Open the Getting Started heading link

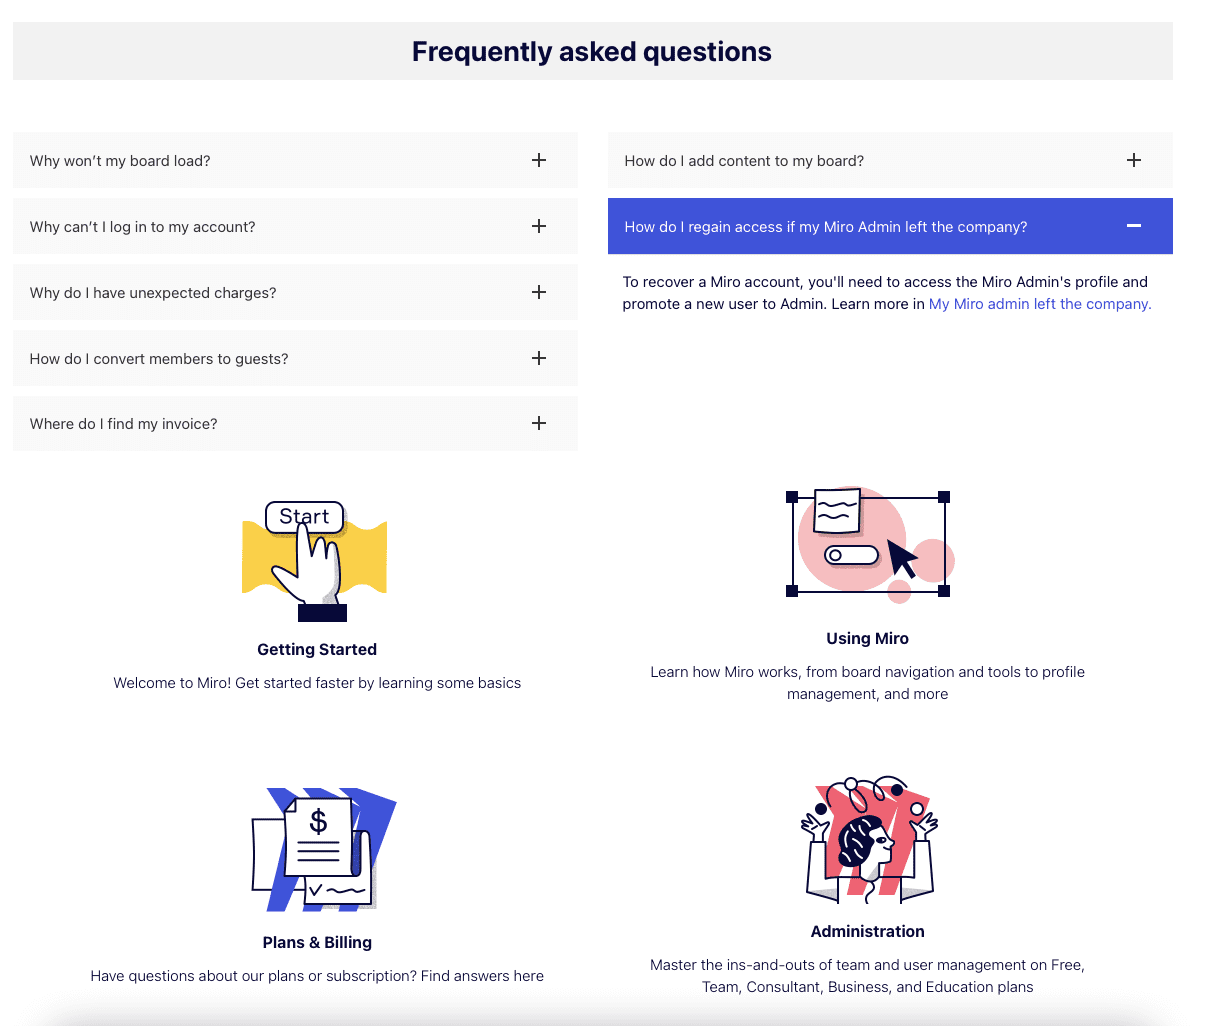(317, 649)
